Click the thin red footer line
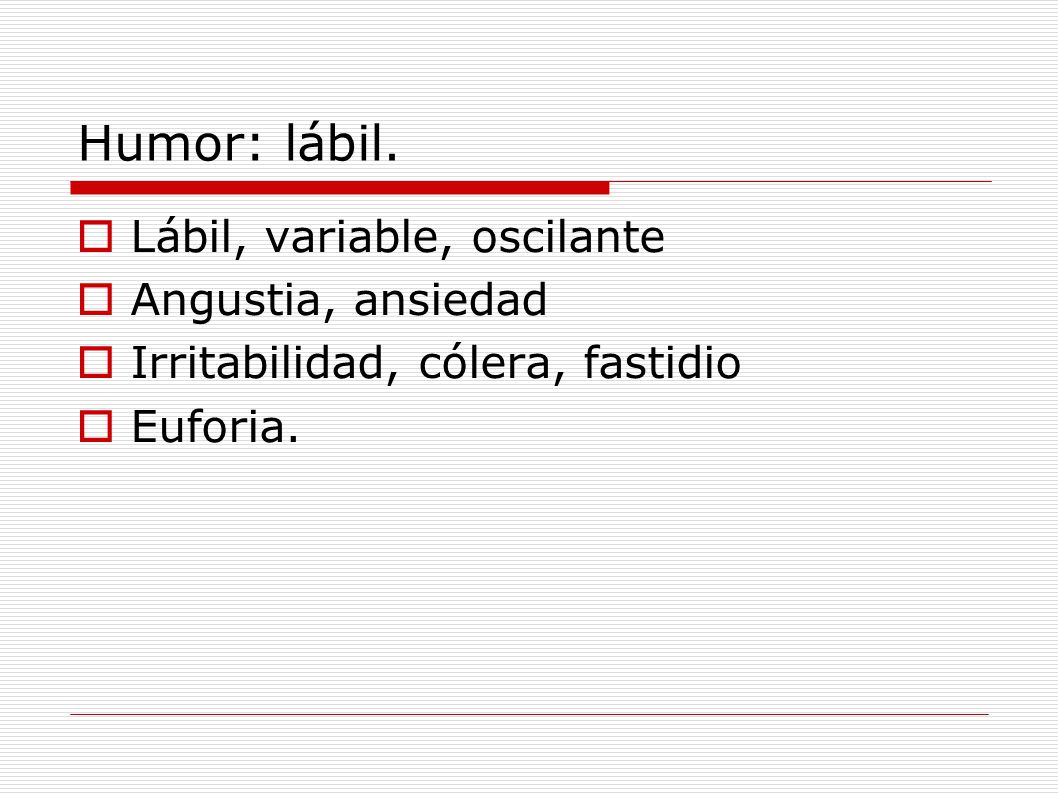1058x793 pixels. tap(529, 714)
